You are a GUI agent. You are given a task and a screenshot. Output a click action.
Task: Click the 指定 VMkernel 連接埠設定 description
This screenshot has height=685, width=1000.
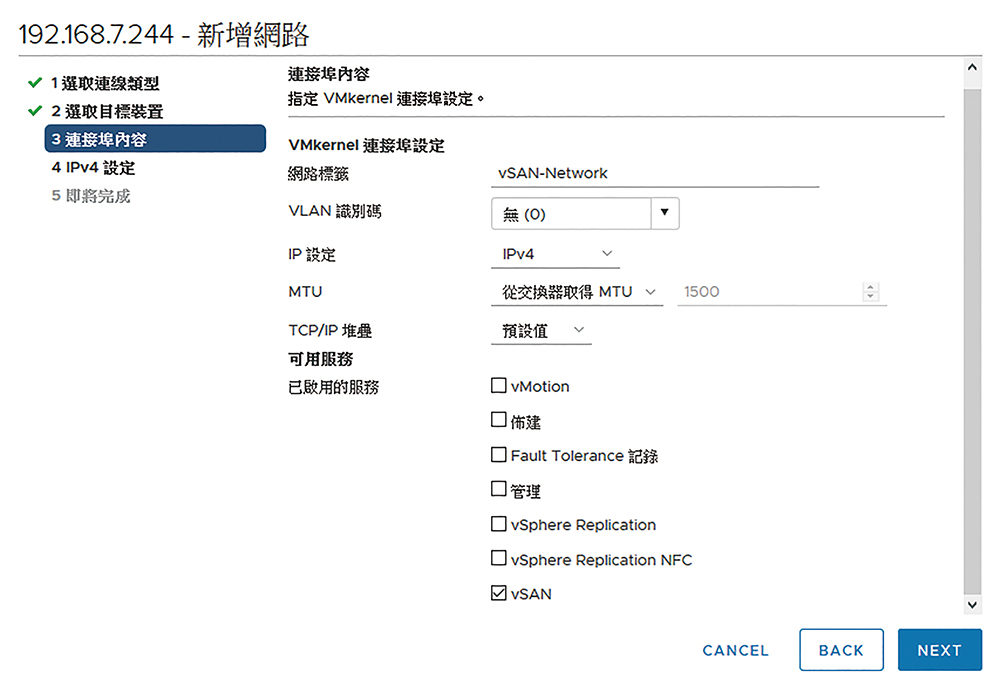385,99
